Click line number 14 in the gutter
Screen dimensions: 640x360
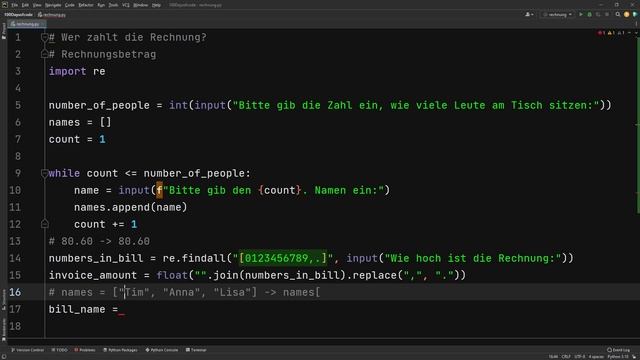[15, 258]
